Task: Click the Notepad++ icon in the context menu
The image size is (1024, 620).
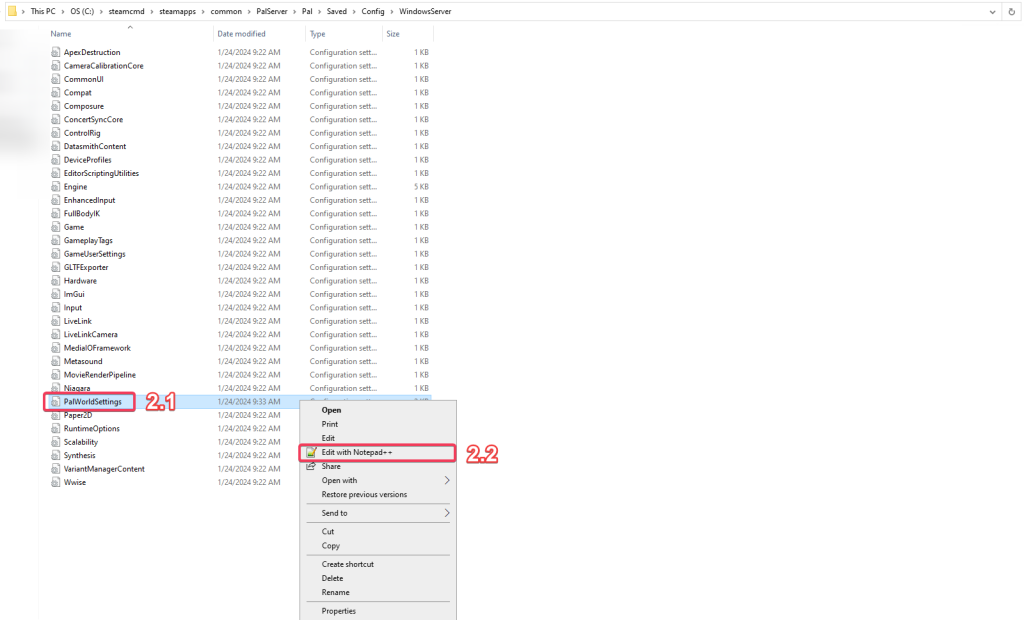Action: click(x=313, y=452)
